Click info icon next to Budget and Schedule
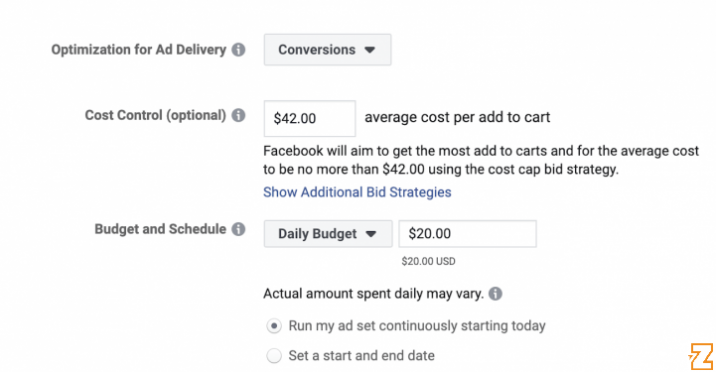Image resolution: width=716 pixels, height=372 pixels. pyautogui.click(x=238, y=229)
